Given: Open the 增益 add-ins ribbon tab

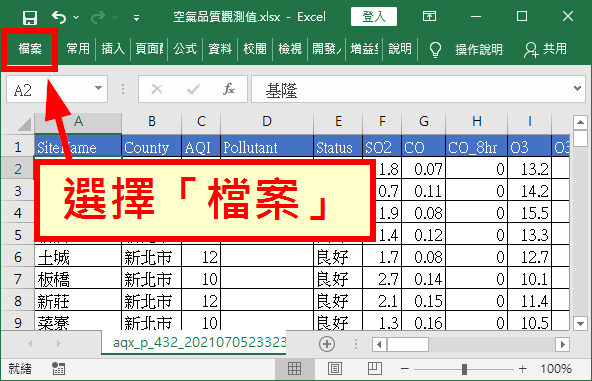Looking at the screenshot, I should [x=364, y=49].
